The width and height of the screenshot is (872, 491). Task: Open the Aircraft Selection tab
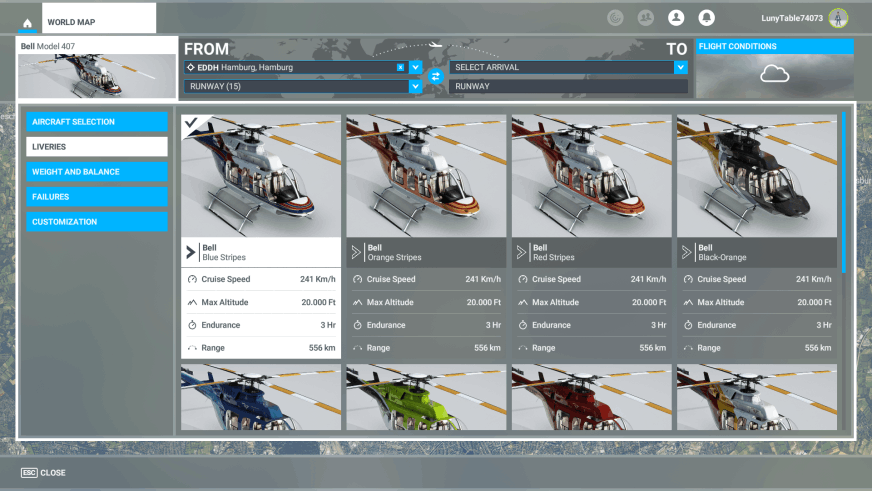[x=97, y=122]
